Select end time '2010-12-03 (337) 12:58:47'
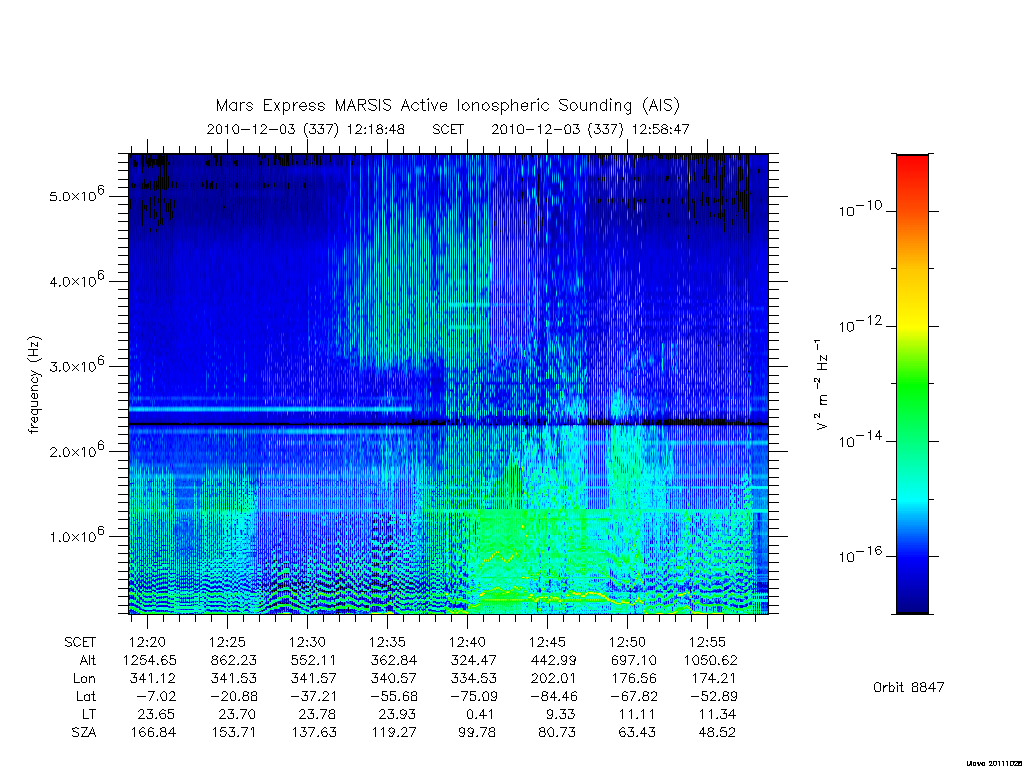 pos(590,129)
